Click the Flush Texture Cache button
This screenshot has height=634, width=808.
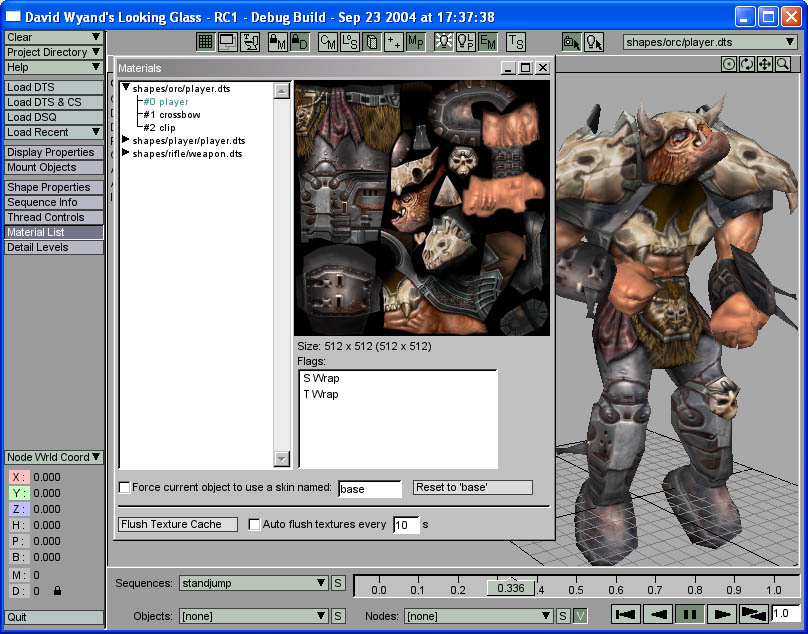[177, 524]
